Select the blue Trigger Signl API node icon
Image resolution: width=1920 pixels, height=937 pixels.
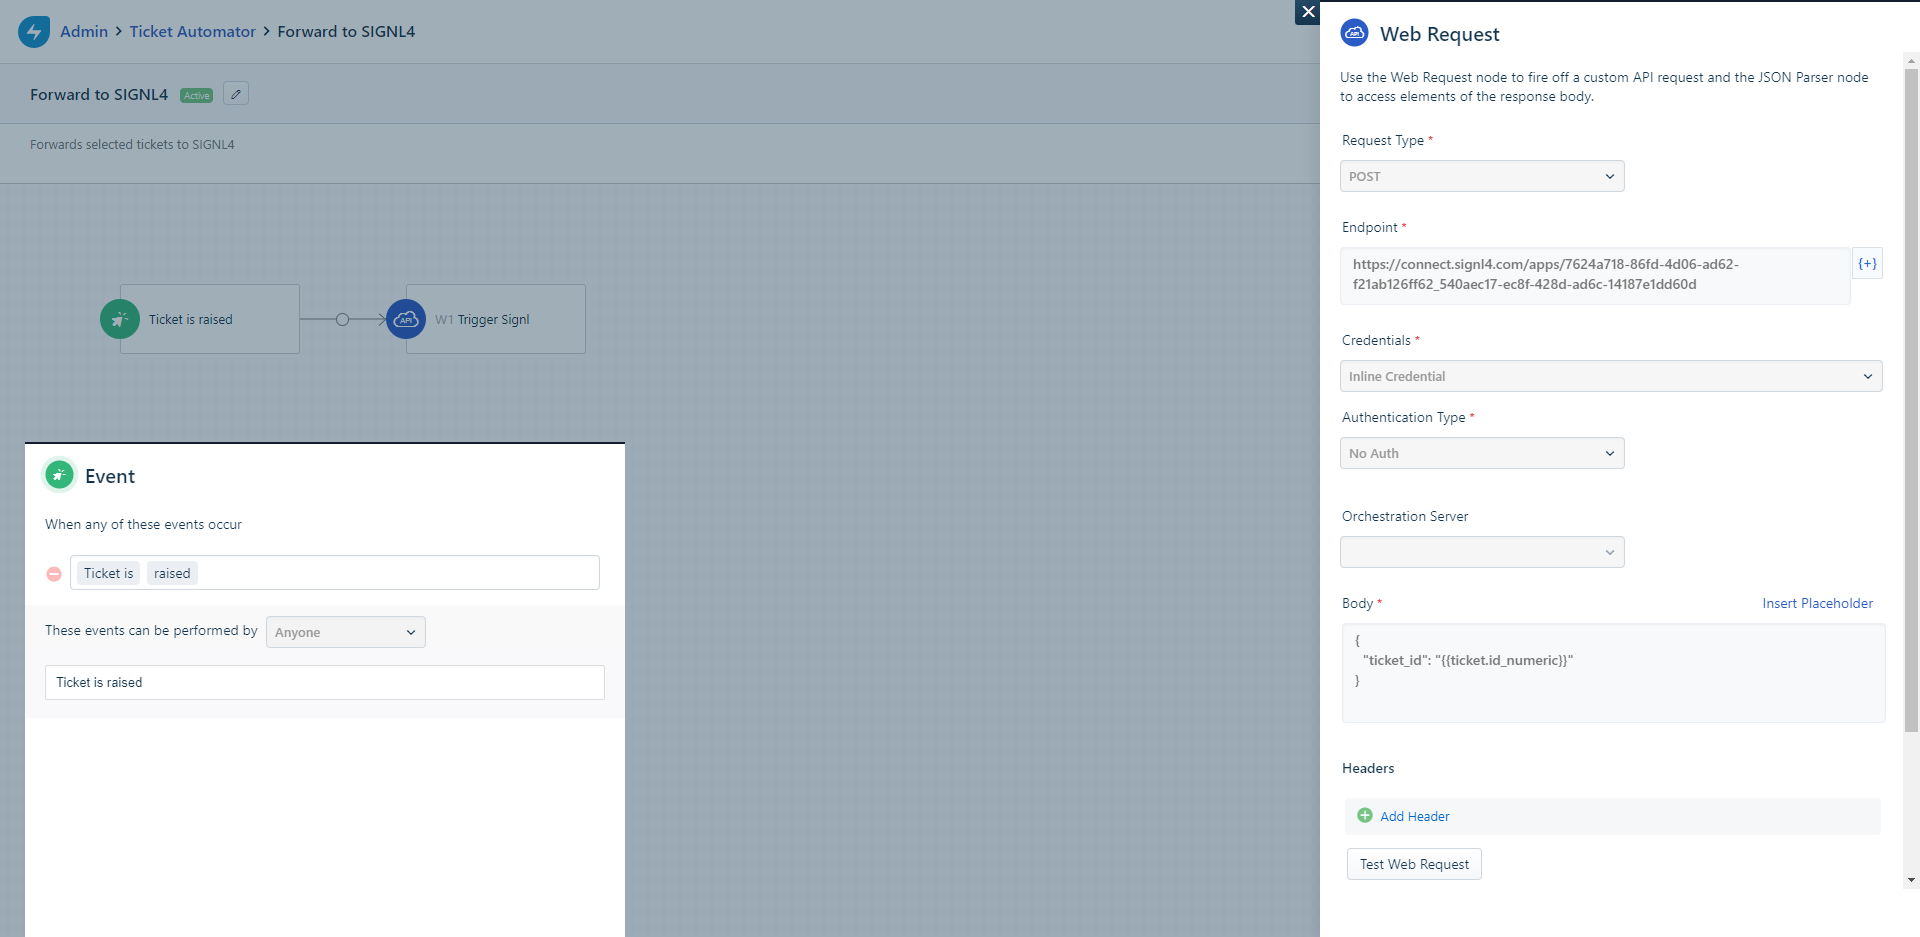(x=406, y=320)
